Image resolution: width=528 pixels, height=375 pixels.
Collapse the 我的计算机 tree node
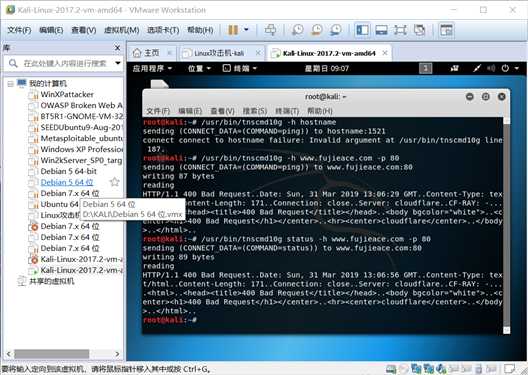[x=10, y=83]
